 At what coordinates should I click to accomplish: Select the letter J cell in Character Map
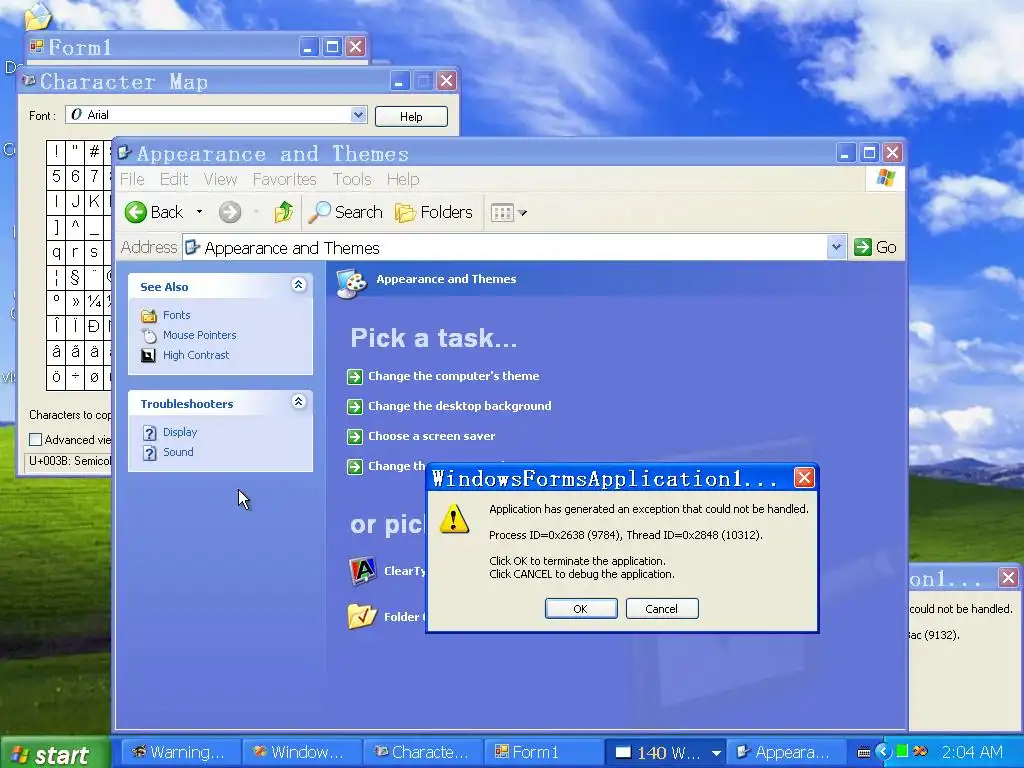coord(74,201)
